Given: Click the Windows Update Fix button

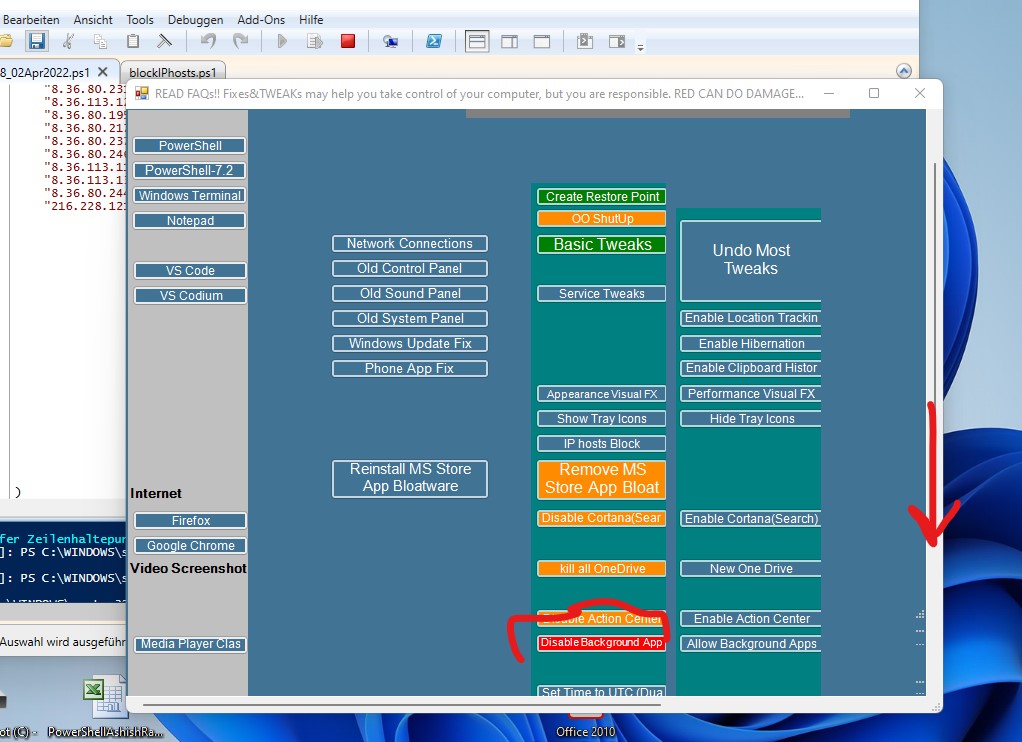Looking at the screenshot, I should click(x=409, y=344).
